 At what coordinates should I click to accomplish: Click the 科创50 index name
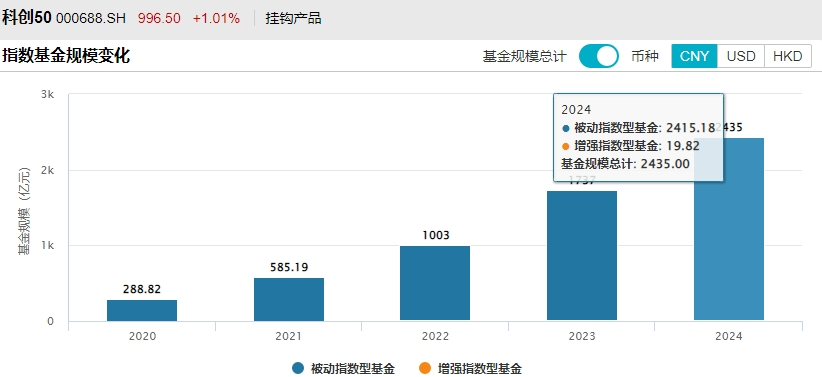(x=26, y=18)
